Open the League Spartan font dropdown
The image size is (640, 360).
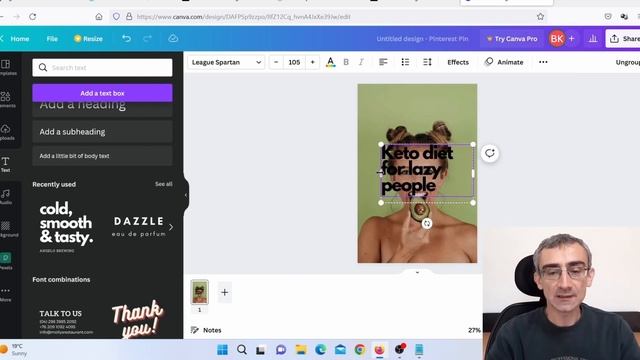[226, 62]
